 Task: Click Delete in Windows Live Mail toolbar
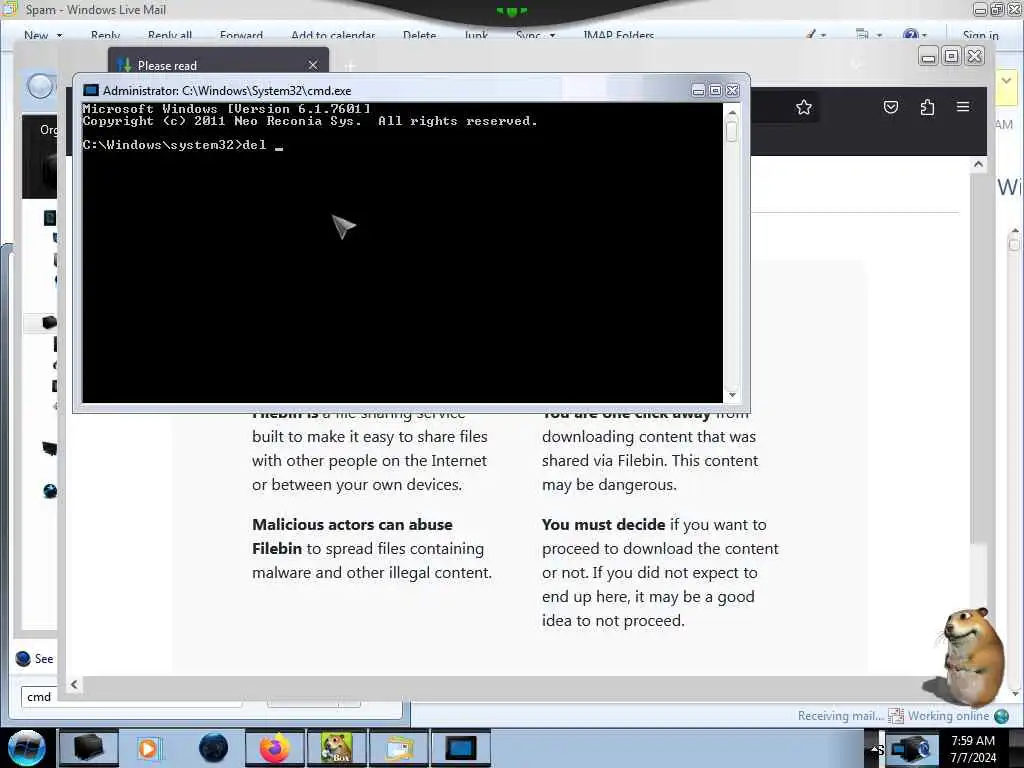coord(419,35)
